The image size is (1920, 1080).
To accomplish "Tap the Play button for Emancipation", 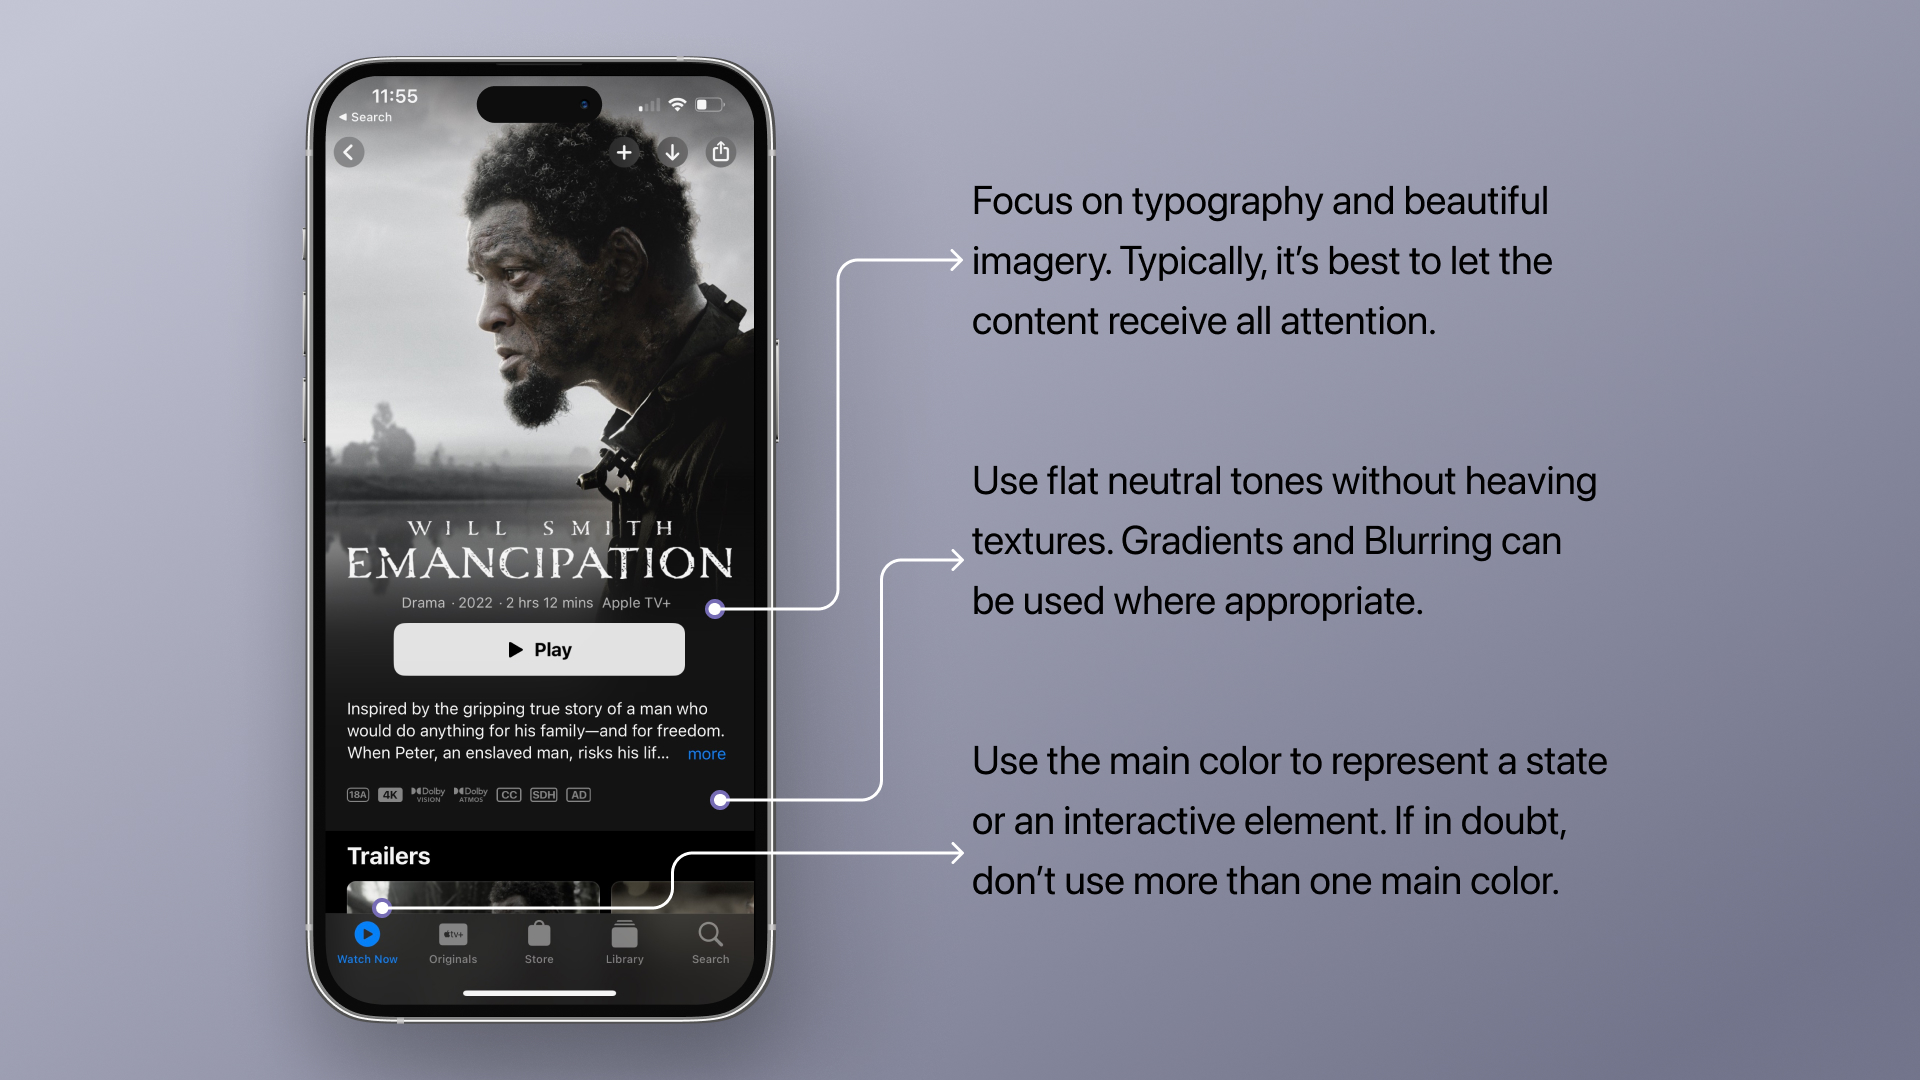I will click(x=538, y=649).
